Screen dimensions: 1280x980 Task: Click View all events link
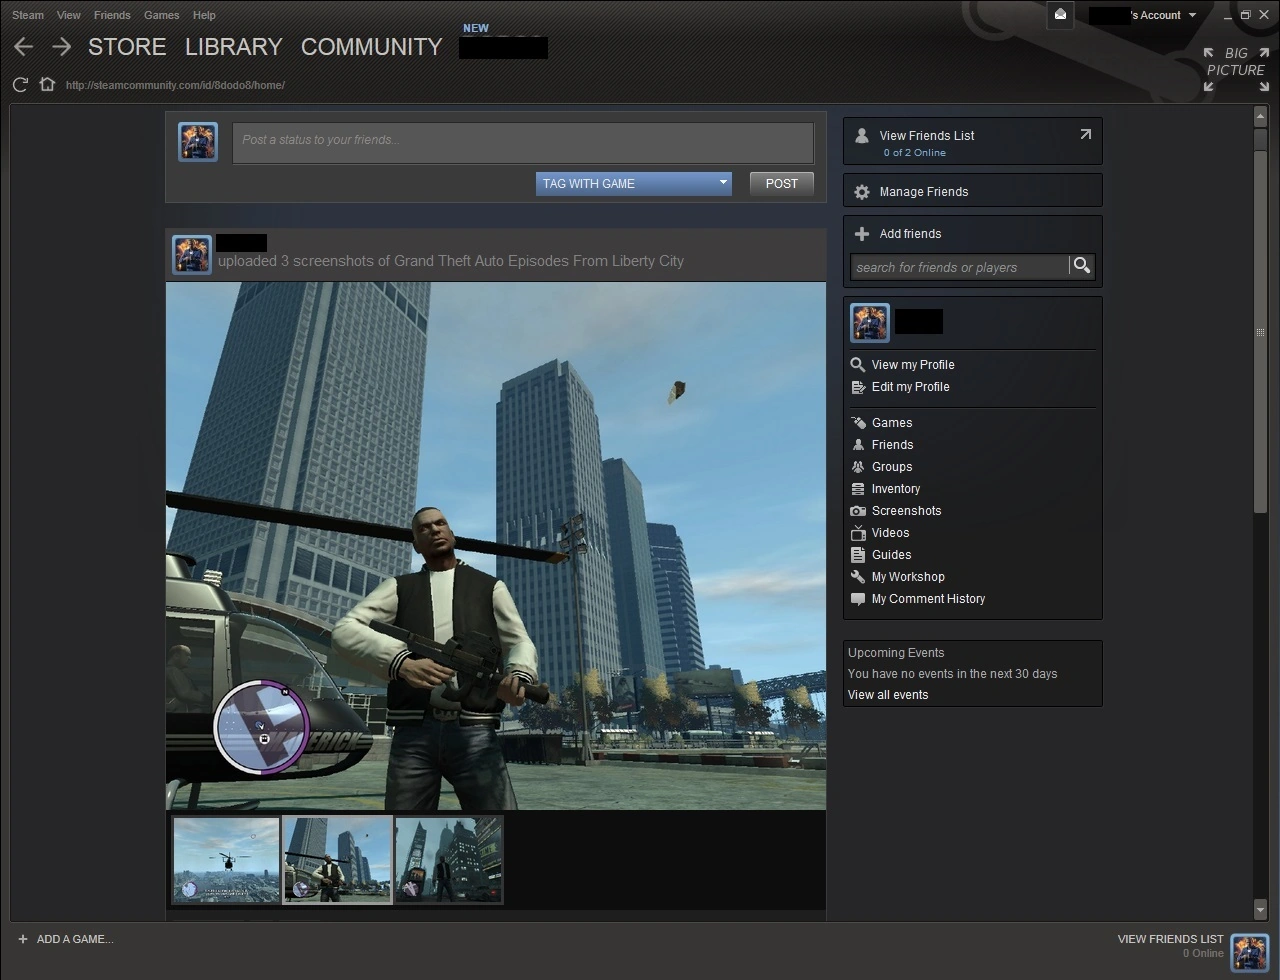point(888,695)
